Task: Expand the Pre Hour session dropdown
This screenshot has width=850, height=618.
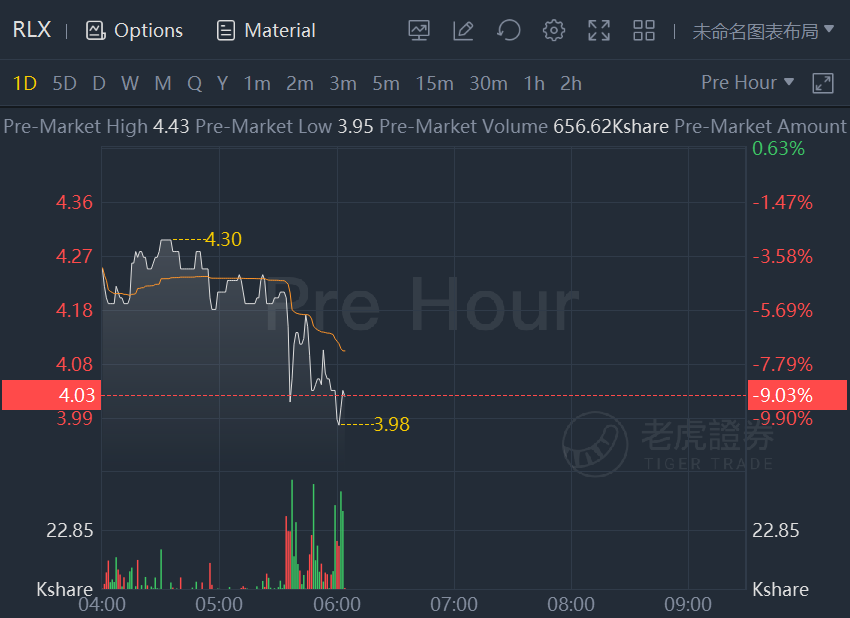Action: (x=747, y=82)
